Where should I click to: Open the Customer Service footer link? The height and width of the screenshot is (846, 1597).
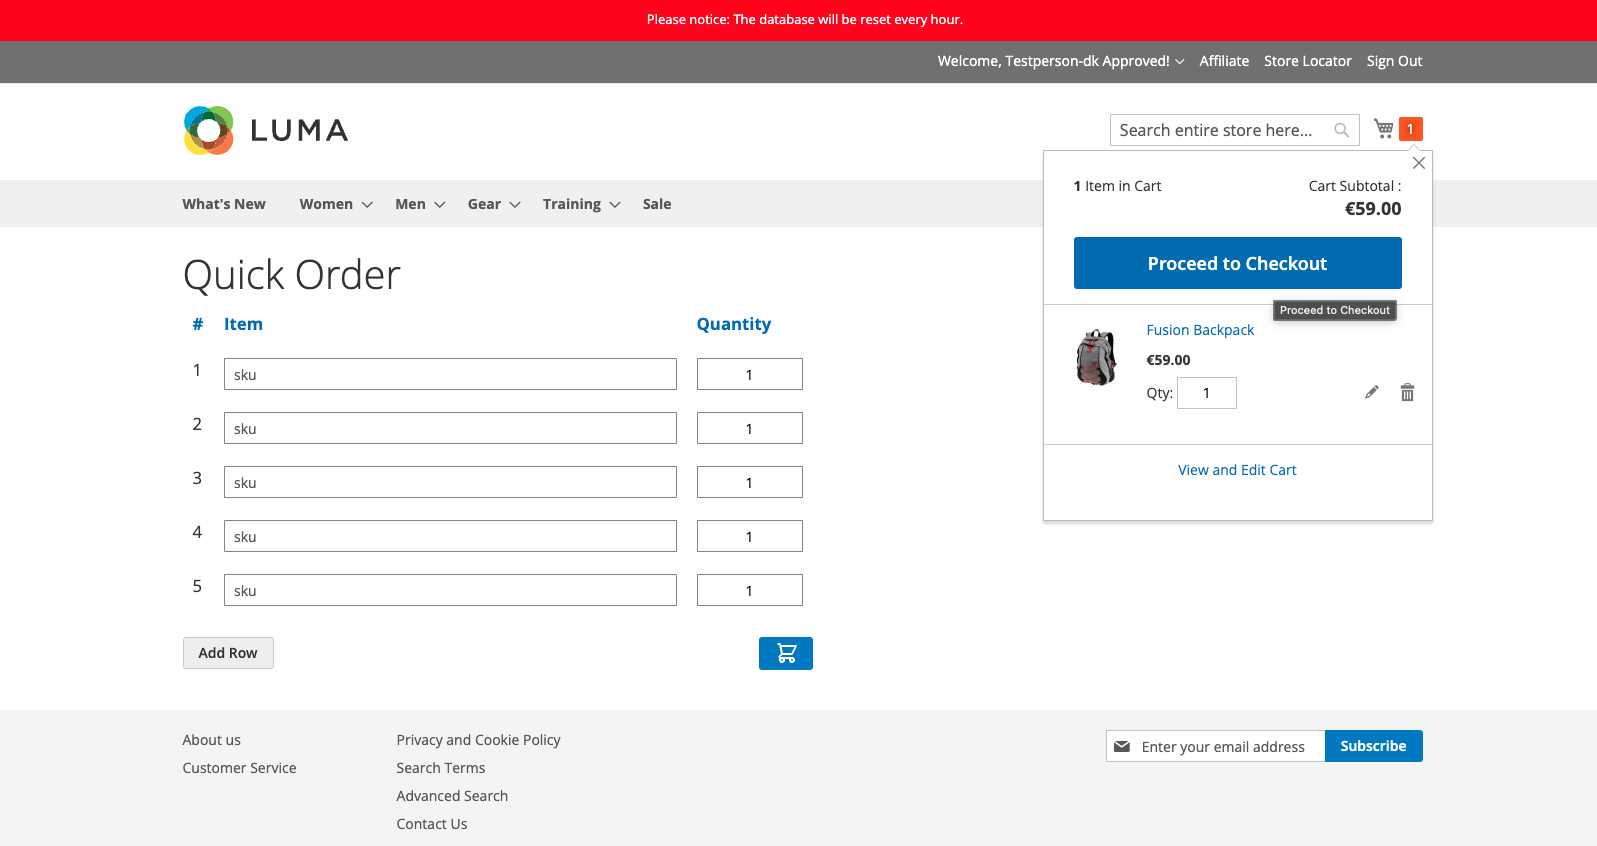pos(239,768)
